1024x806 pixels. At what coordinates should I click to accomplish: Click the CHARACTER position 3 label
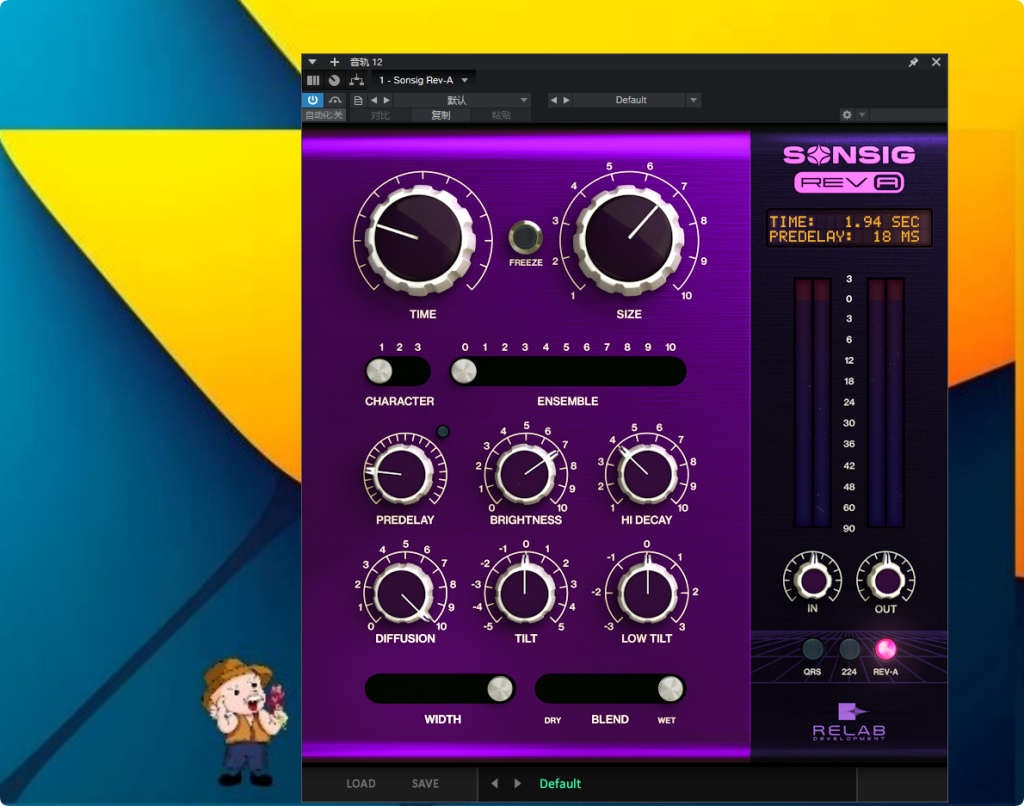[x=418, y=347]
